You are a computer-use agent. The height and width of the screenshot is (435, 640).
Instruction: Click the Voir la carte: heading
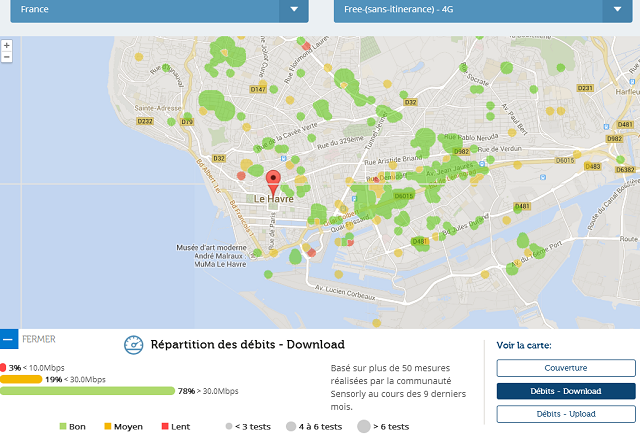pyautogui.click(x=524, y=345)
